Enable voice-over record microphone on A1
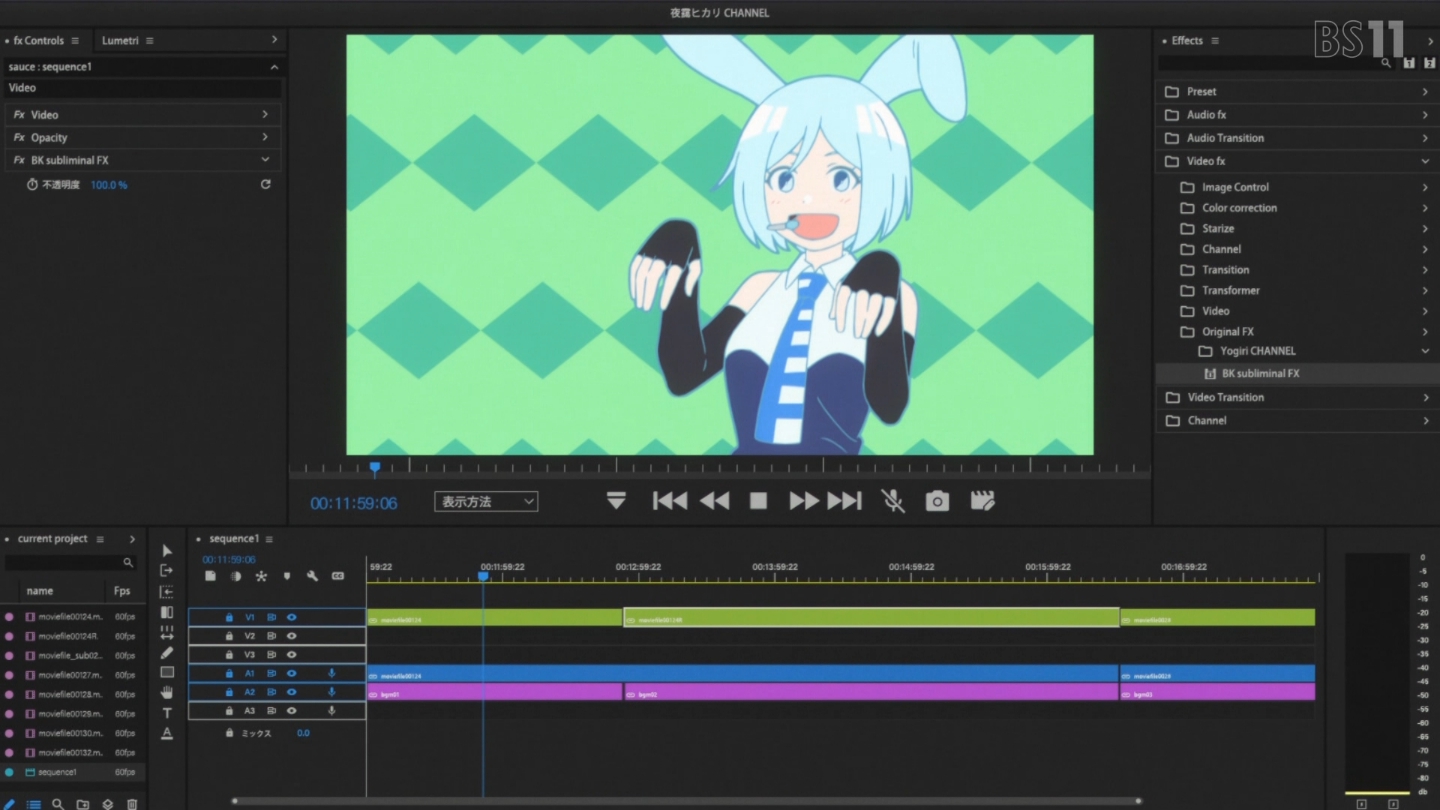 click(332, 674)
